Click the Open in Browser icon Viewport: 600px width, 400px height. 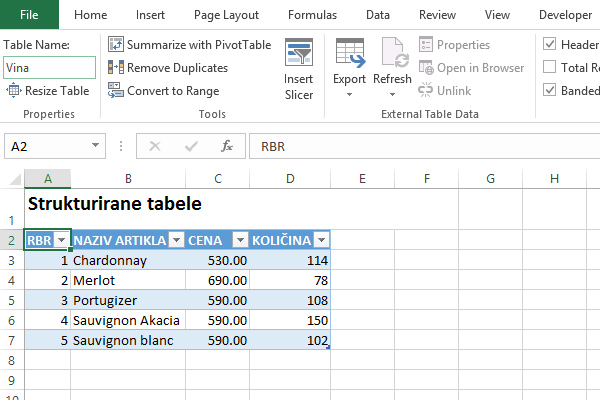click(x=426, y=68)
